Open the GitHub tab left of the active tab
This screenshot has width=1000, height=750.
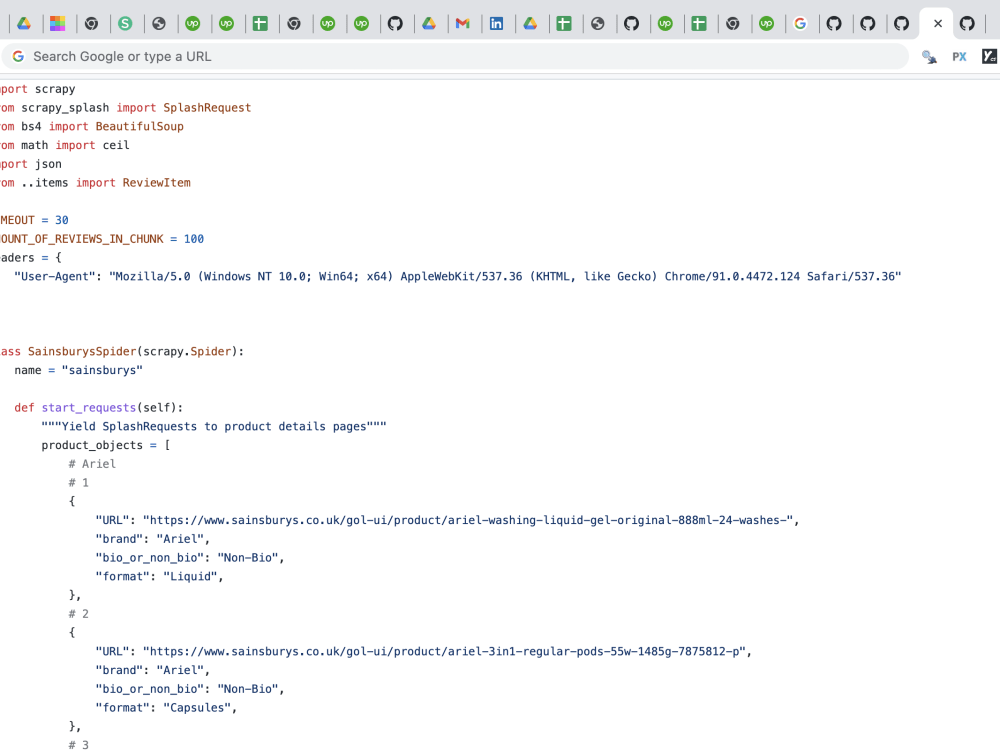coord(901,24)
